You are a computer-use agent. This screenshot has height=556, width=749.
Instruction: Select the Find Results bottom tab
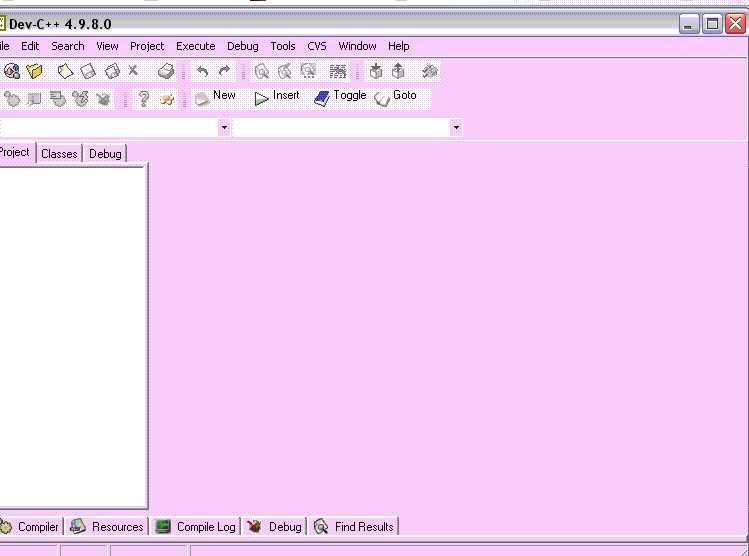[354, 527]
